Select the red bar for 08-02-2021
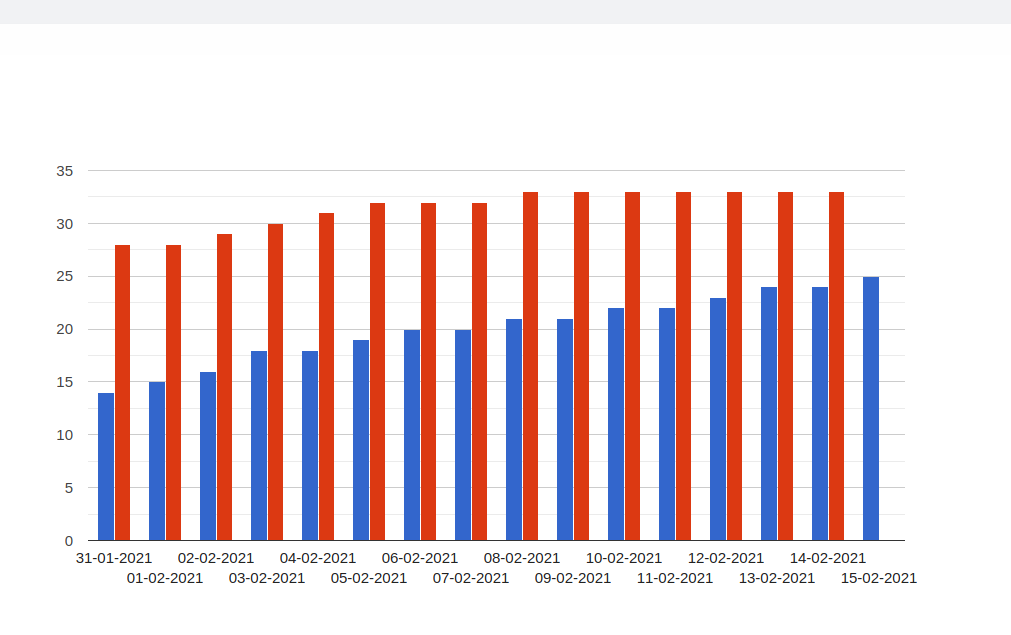Screen dimensions: 1011x635 click(531, 366)
